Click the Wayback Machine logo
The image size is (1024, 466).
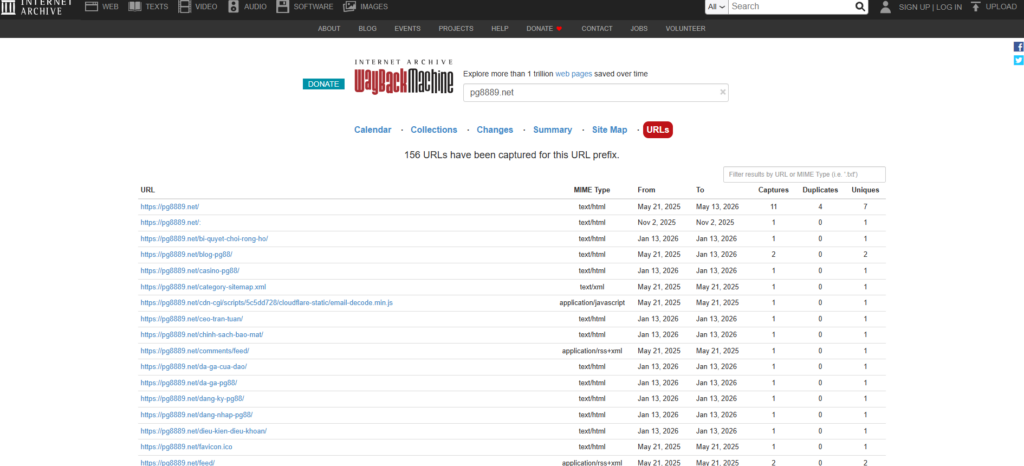coord(404,76)
